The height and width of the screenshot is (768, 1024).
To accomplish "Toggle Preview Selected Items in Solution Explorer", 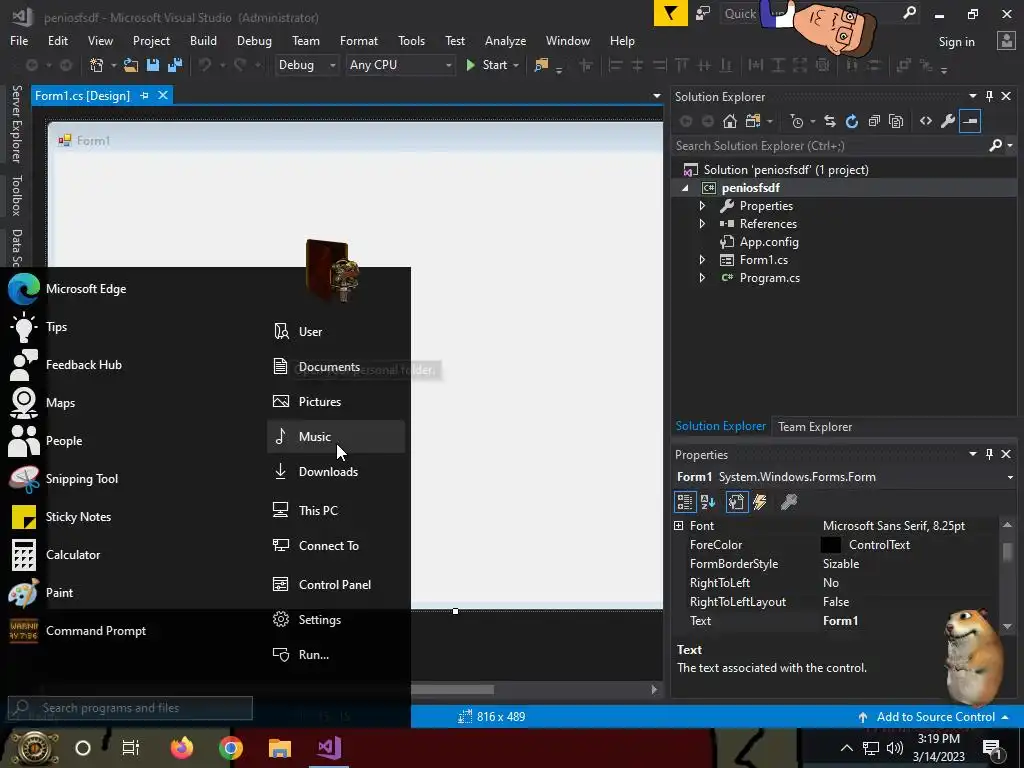I will (970, 121).
